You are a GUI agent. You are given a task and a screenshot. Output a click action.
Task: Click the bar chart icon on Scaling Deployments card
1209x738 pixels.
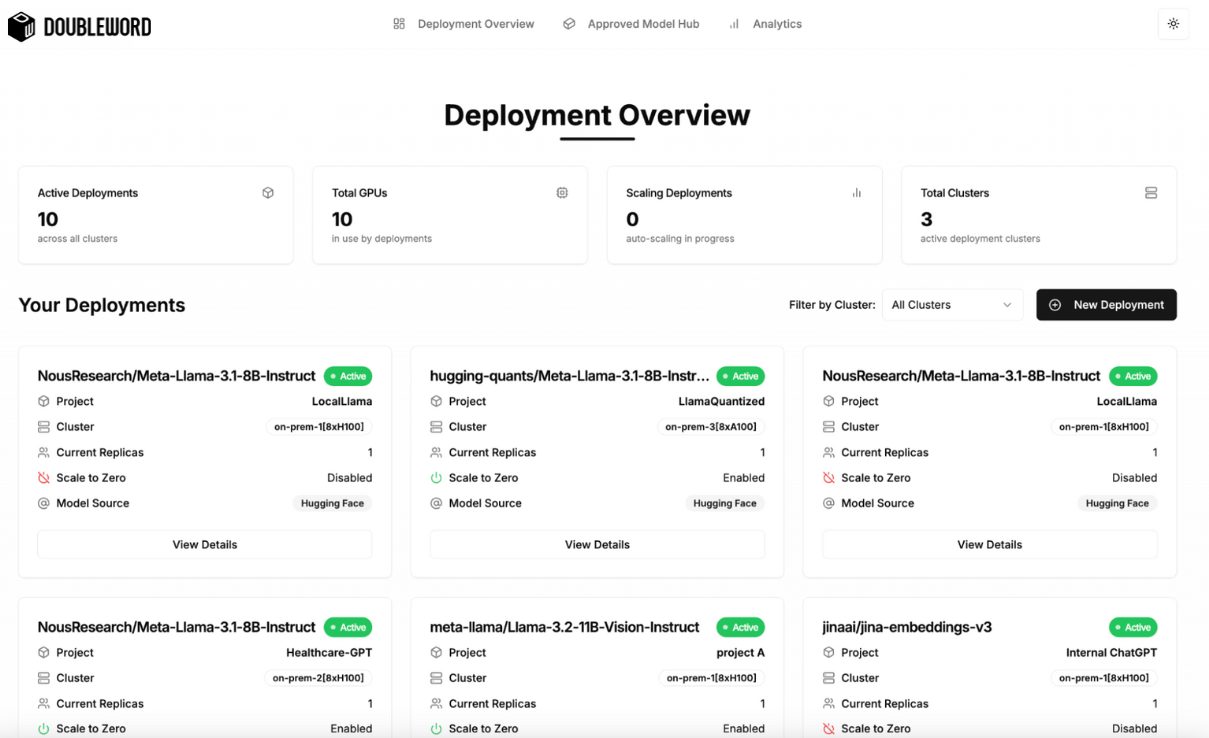tap(856, 192)
